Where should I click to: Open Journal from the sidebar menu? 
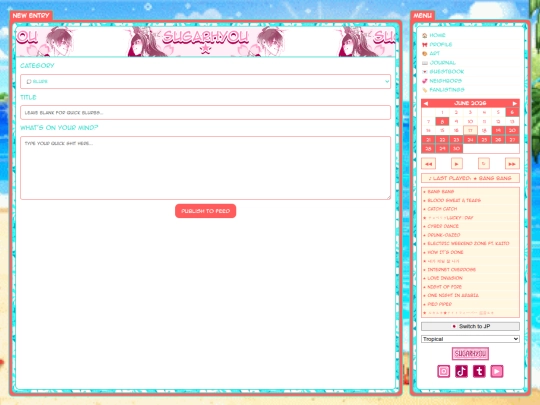click(443, 63)
